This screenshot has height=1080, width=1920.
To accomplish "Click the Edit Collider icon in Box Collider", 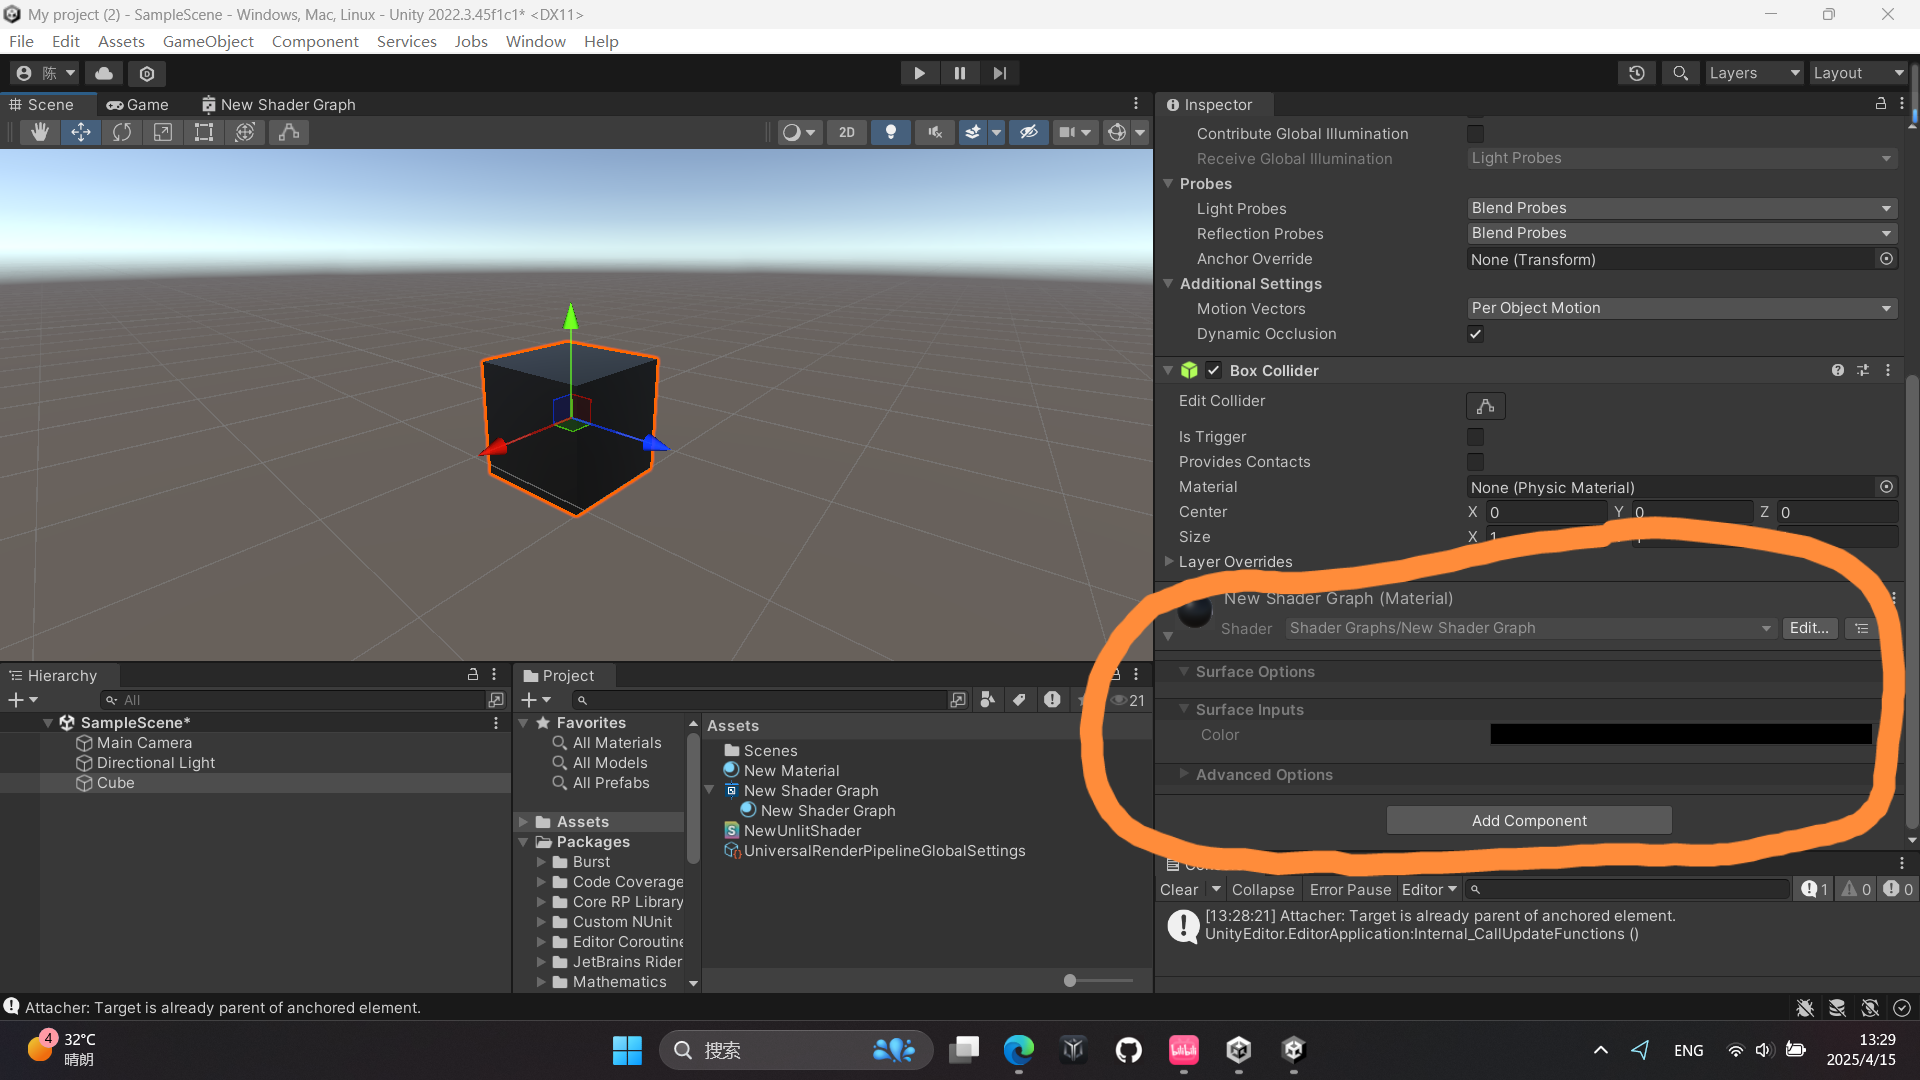I will pyautogui.click(x=1484, y=405).
